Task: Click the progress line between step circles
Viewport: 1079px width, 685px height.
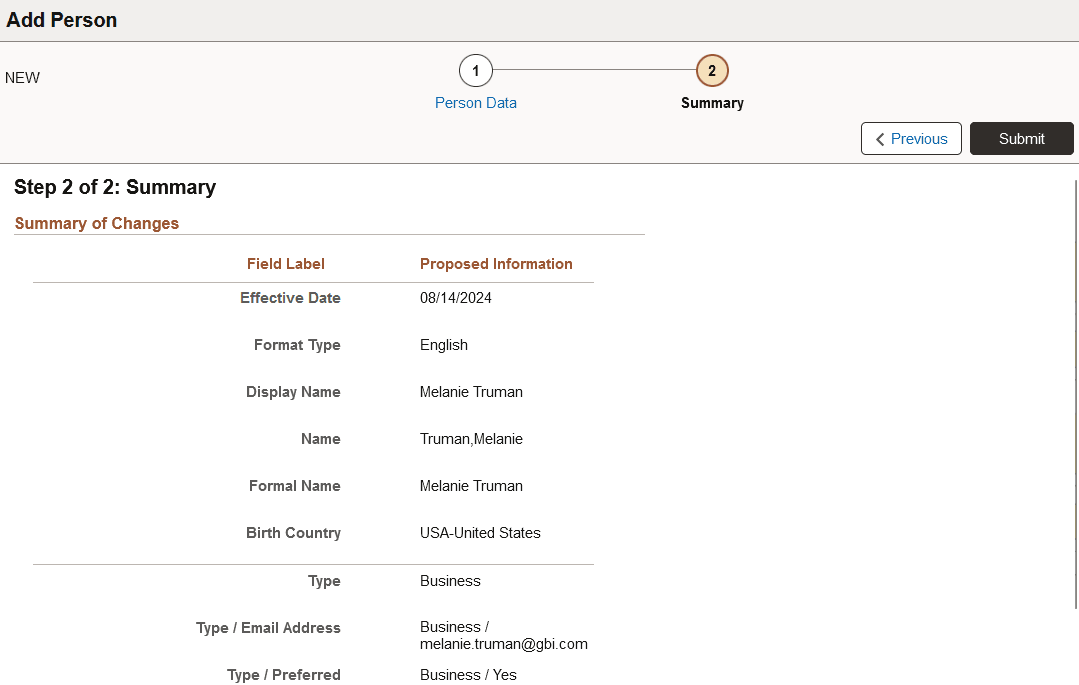Action: pyautogui.click(x=593, y=70)
